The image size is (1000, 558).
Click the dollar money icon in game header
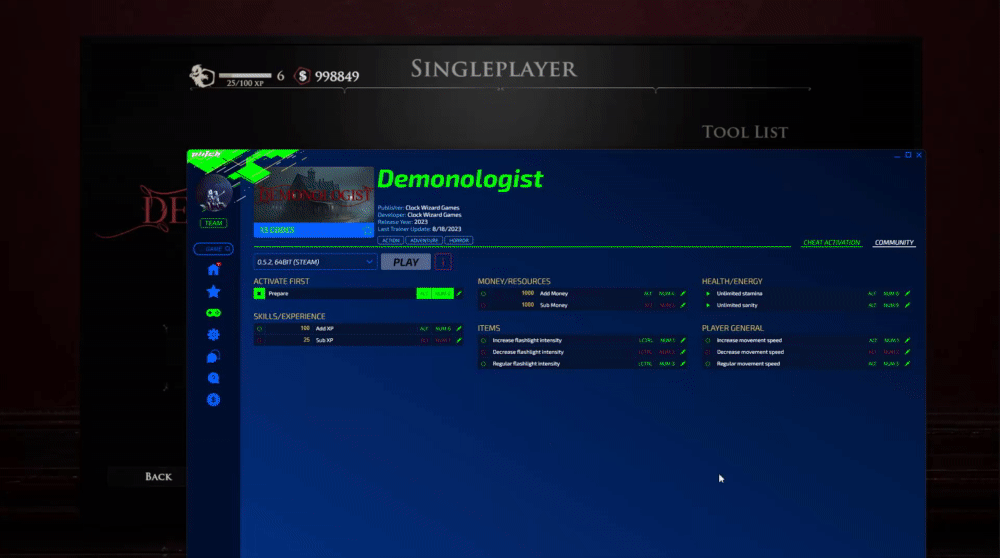302,76
